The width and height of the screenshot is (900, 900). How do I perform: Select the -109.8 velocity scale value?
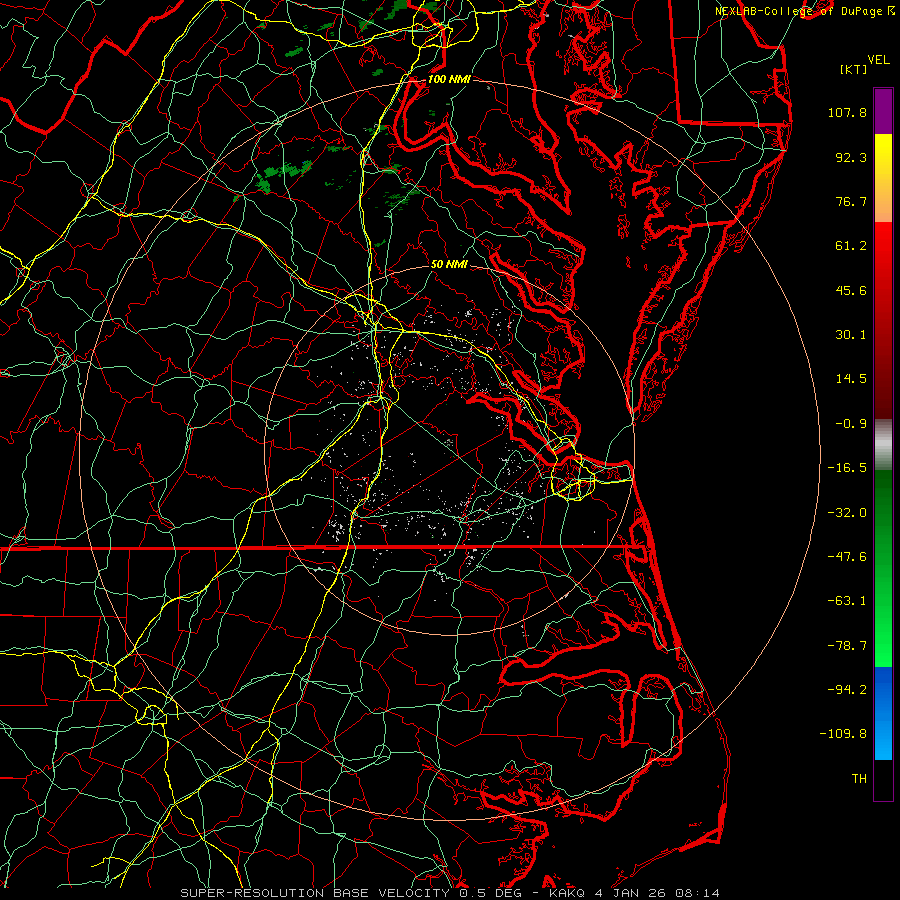click(843, 734)
